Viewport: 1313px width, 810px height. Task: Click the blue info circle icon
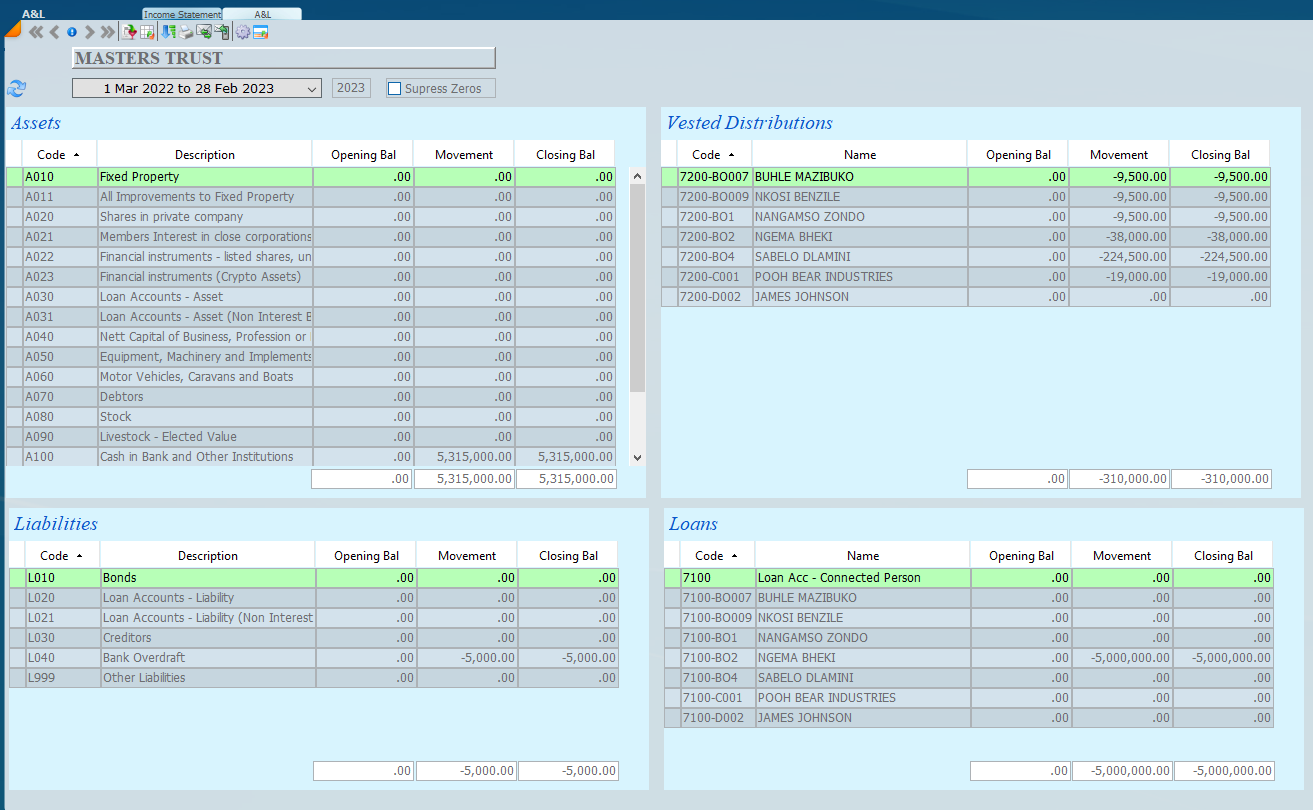tap(72, 33)
